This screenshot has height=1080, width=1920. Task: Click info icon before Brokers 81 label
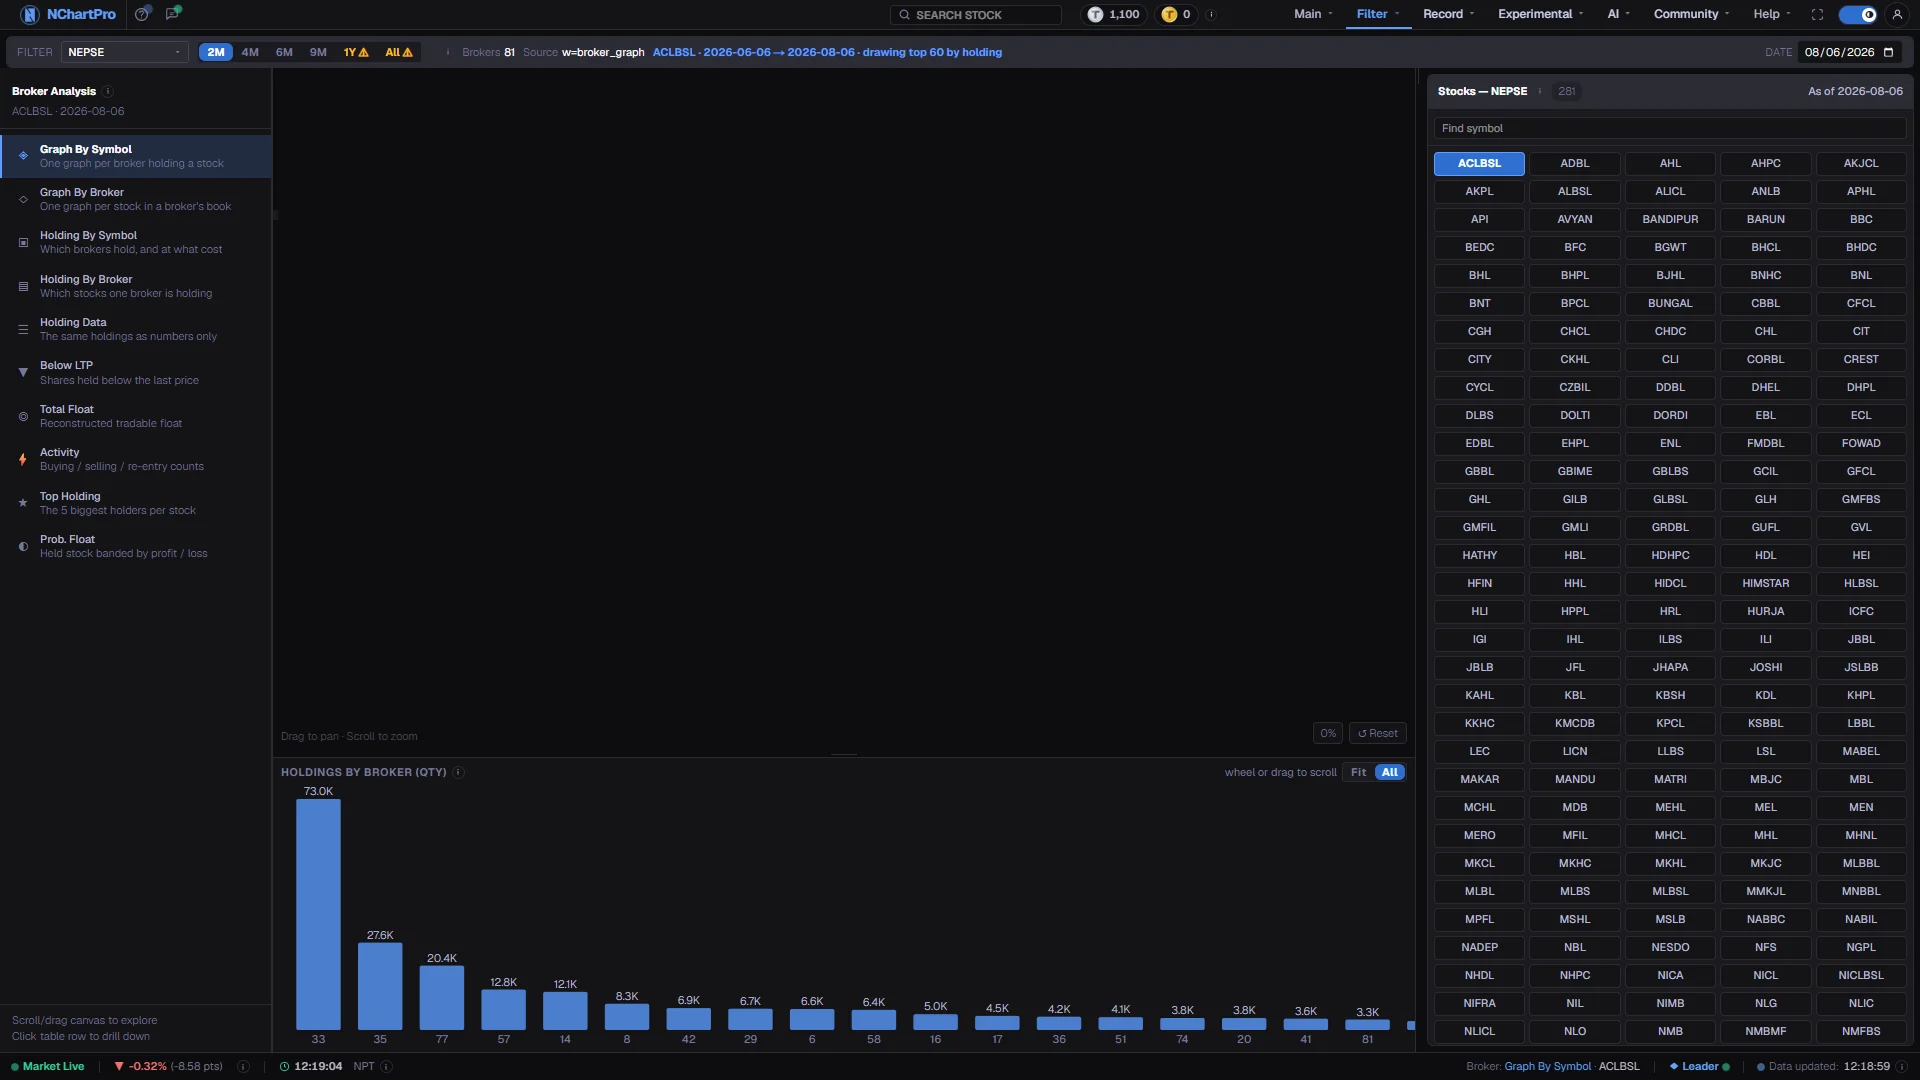[447, 52]
